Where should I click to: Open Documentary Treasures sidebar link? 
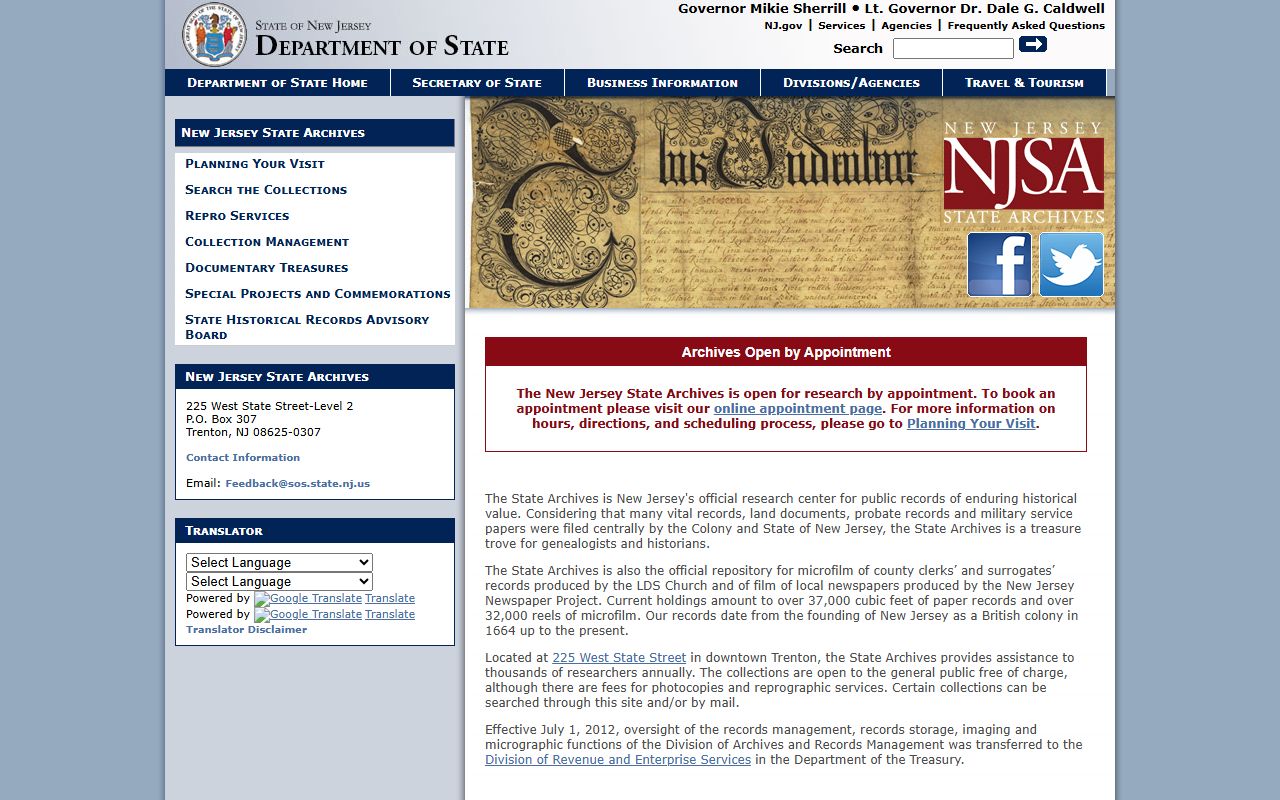point(267,268)
